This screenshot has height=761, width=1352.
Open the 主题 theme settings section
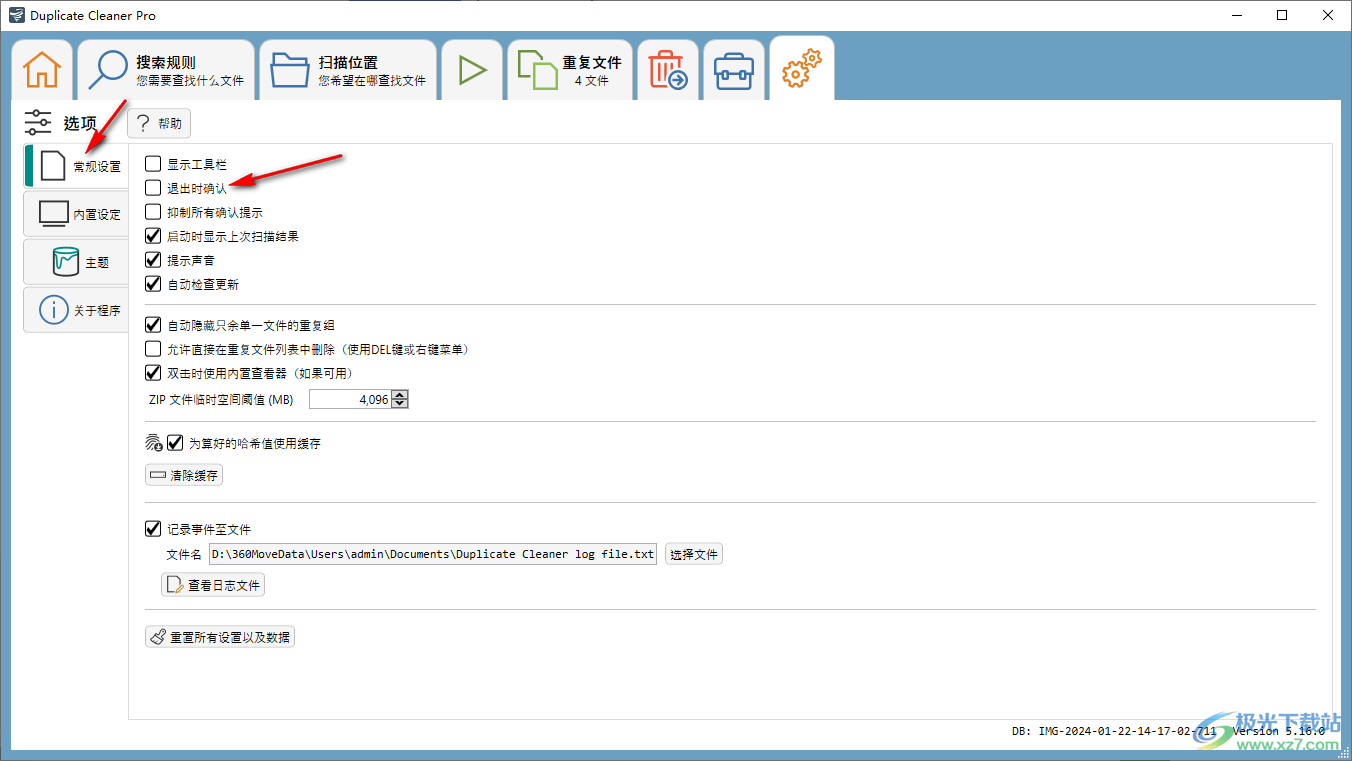(x=78, y=262)
